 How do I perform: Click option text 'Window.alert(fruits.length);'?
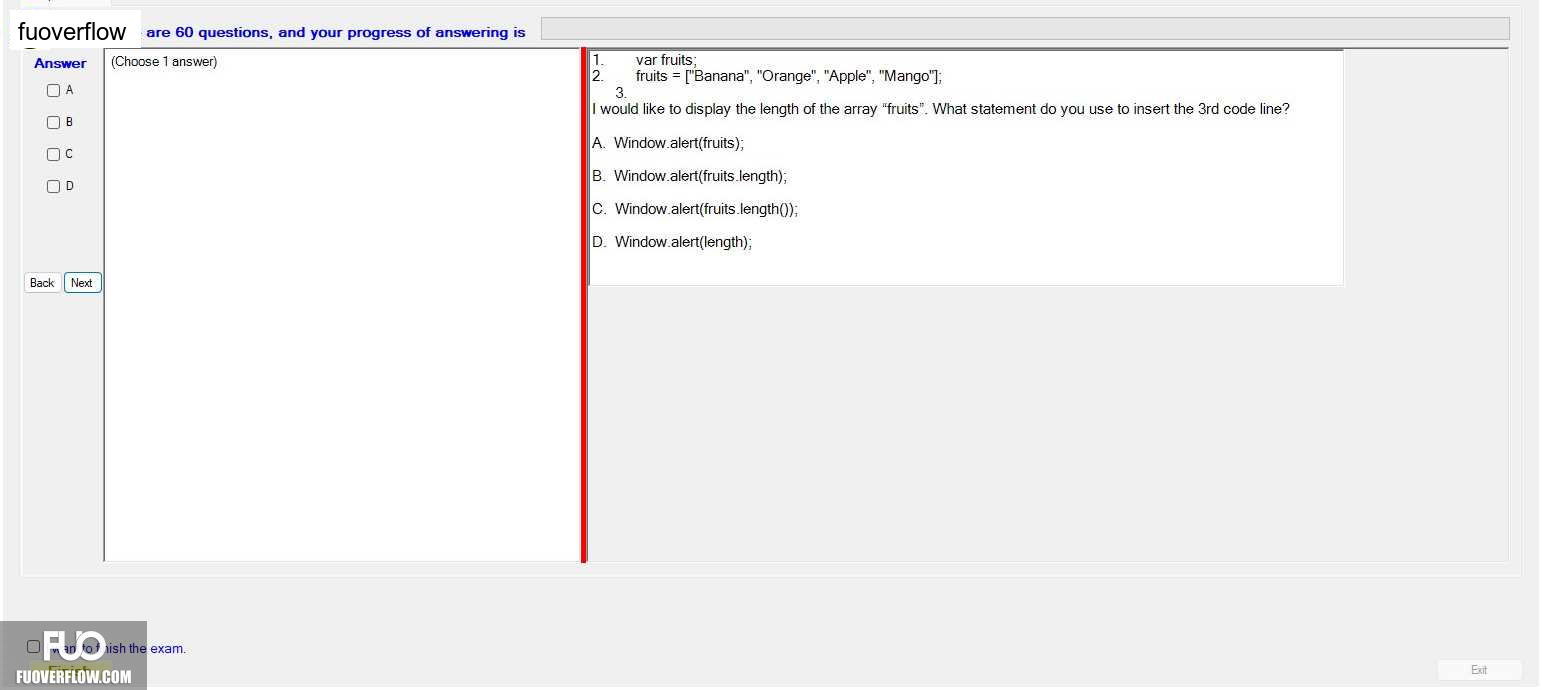click(x=700, y=176)
